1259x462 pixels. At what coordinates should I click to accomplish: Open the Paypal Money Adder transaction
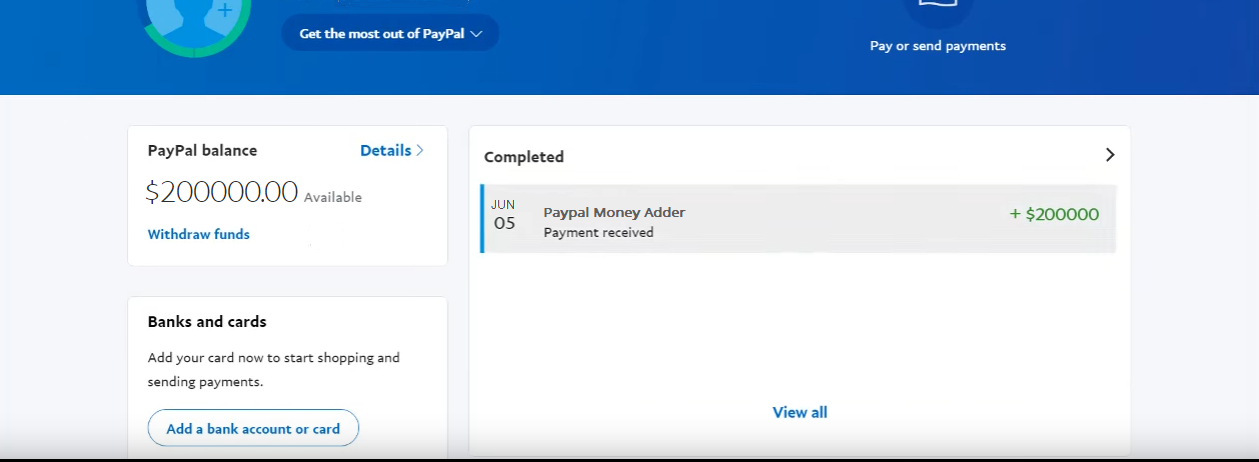click(798, 218)
